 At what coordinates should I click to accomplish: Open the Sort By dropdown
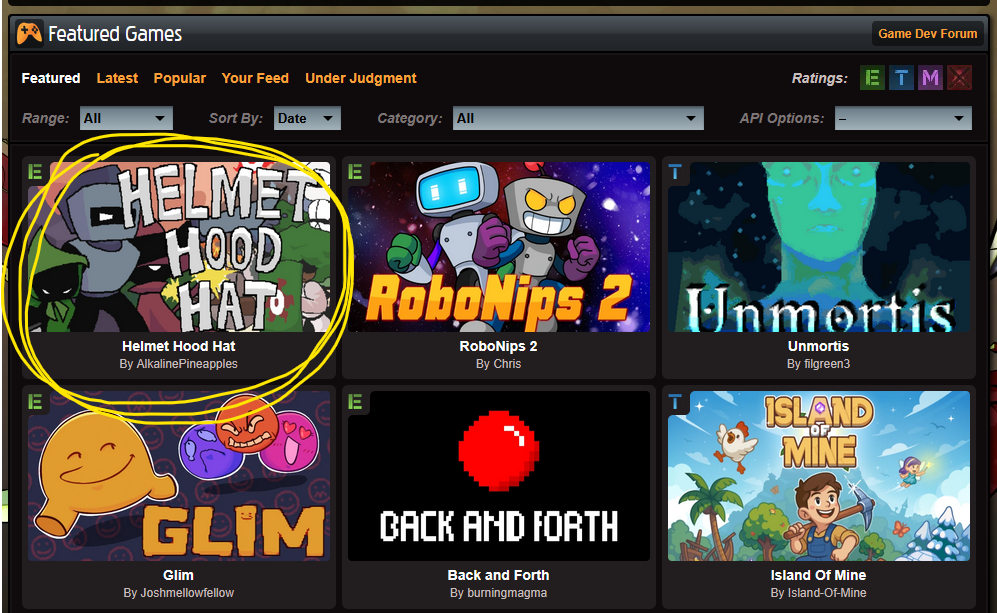pyautogui.click(x=307, y=118)
